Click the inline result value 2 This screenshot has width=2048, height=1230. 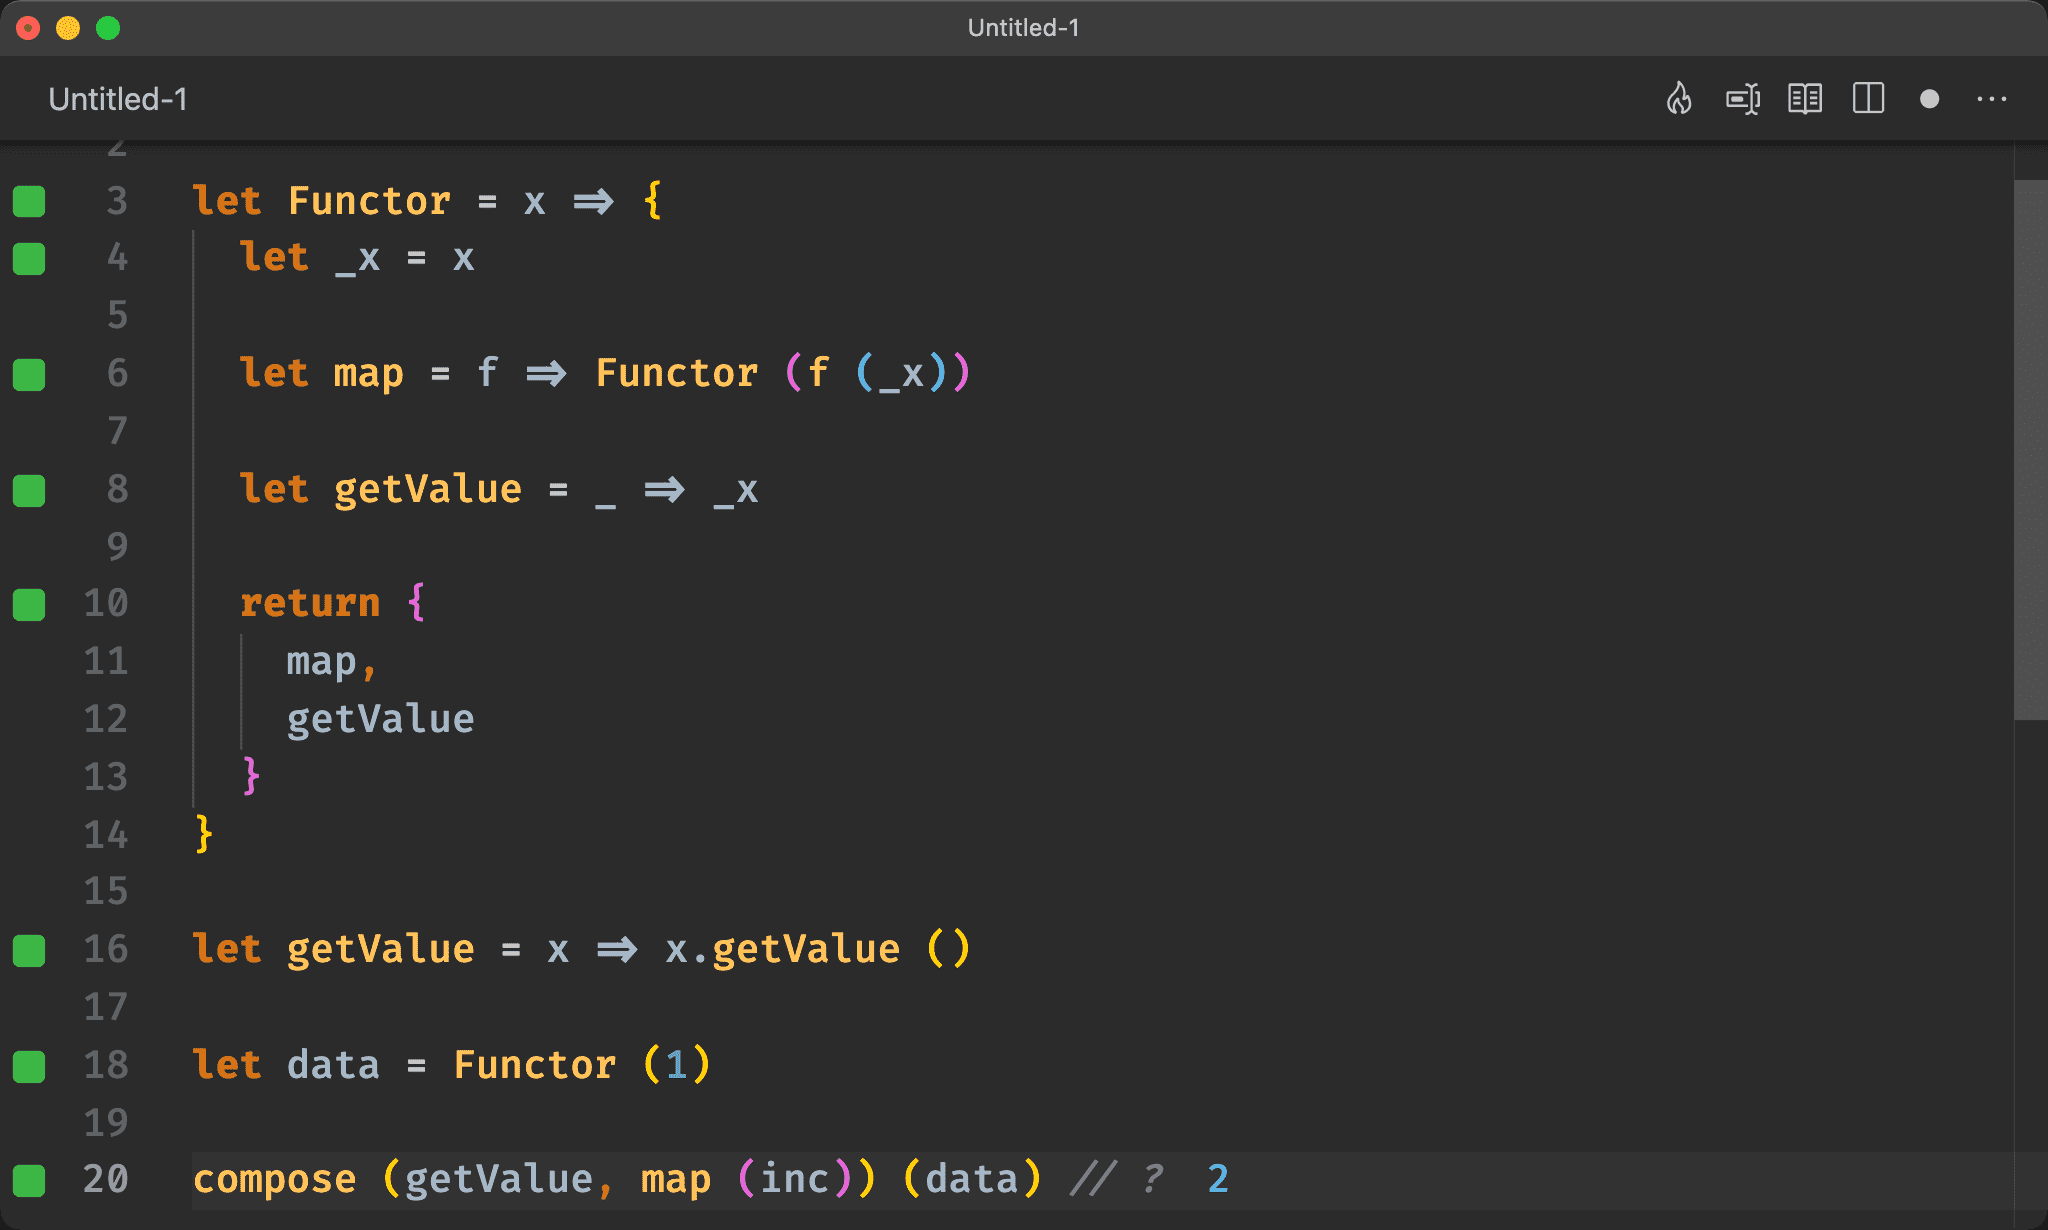1218,1179
